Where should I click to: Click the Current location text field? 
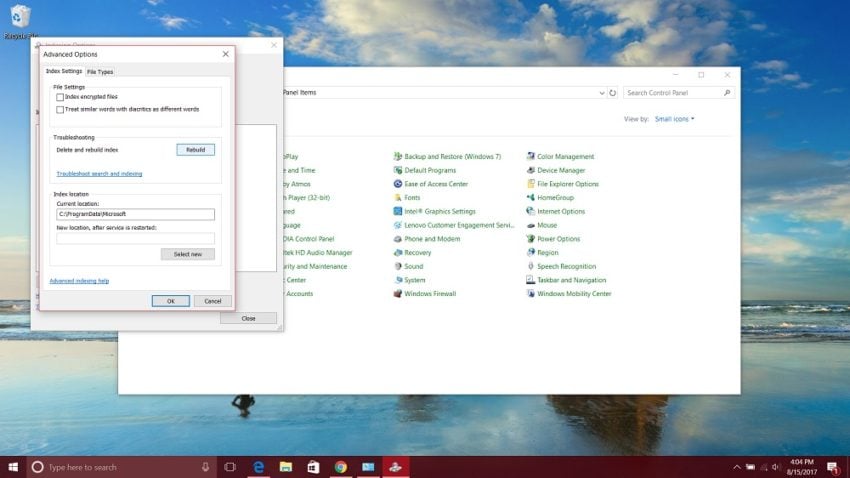(136, 214)
